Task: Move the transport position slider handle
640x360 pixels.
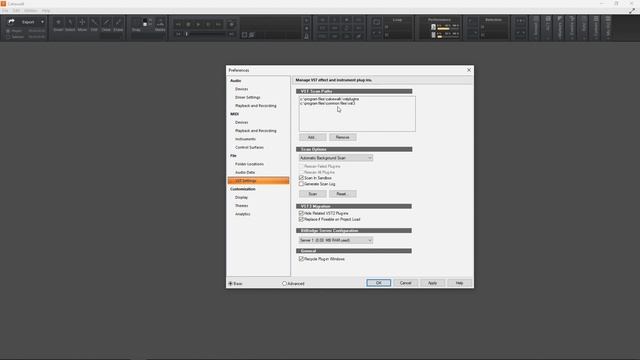Action: (x=187, y=34)
